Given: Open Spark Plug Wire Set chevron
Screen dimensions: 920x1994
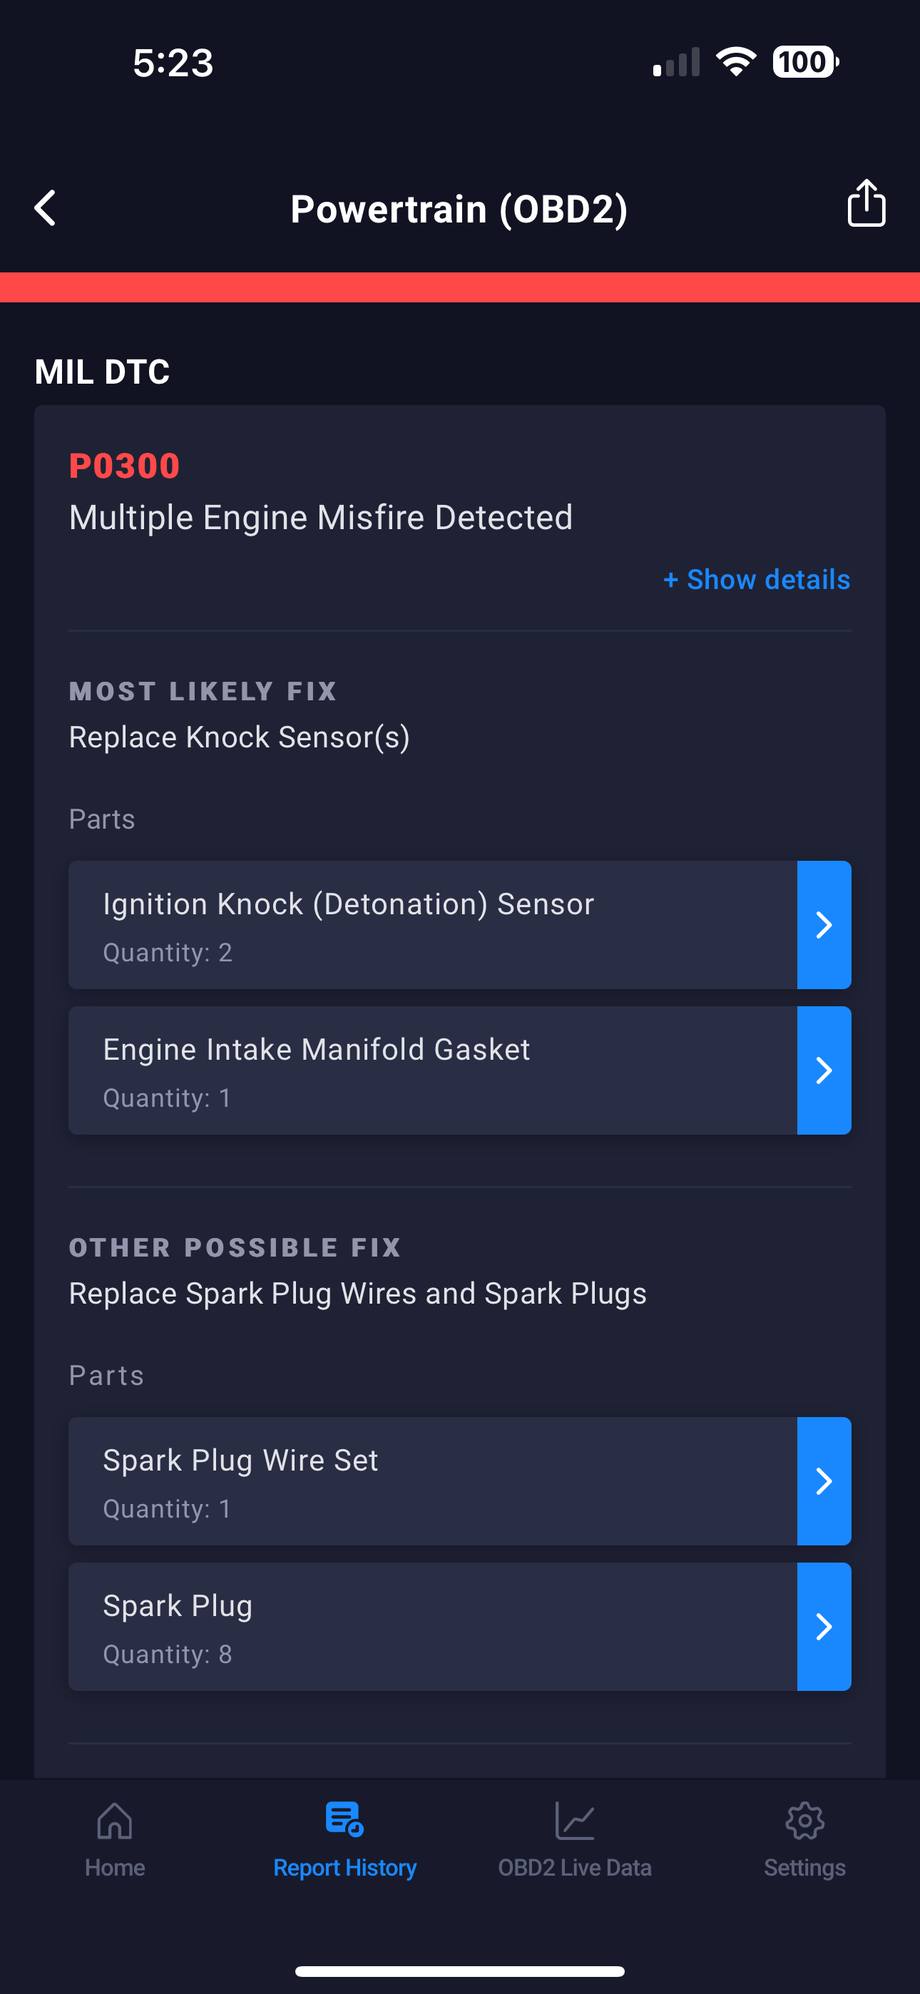Looking at the screenshot, I should [824, 1481].
